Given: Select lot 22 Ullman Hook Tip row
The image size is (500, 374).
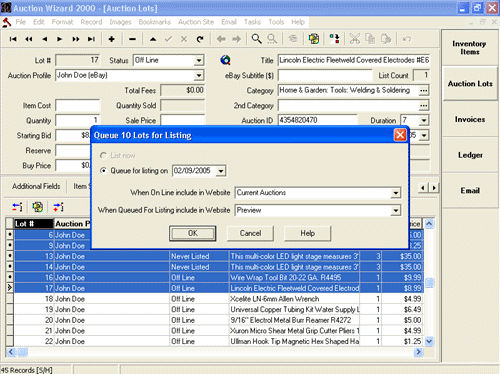Looking at the screenshot, I should point(218,341).
